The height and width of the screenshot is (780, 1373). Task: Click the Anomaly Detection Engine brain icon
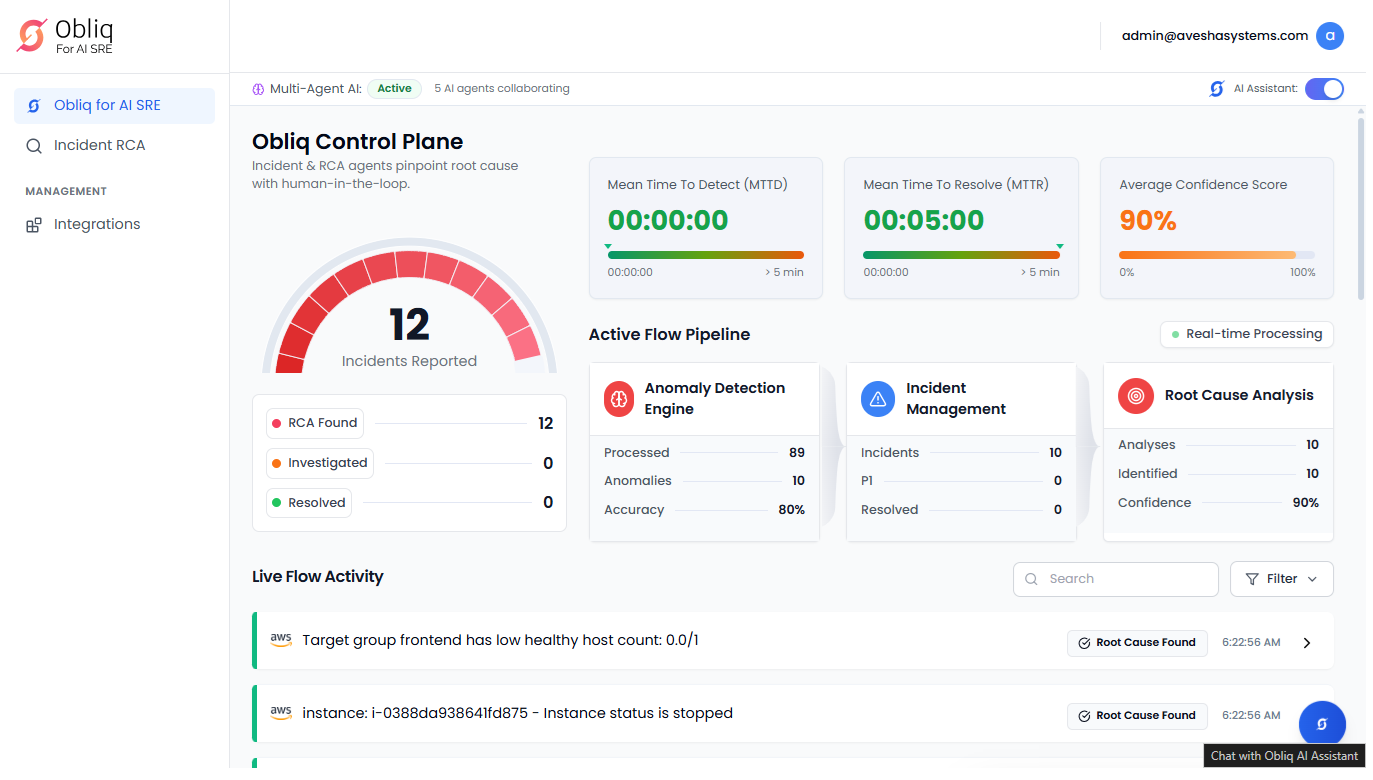619,399
